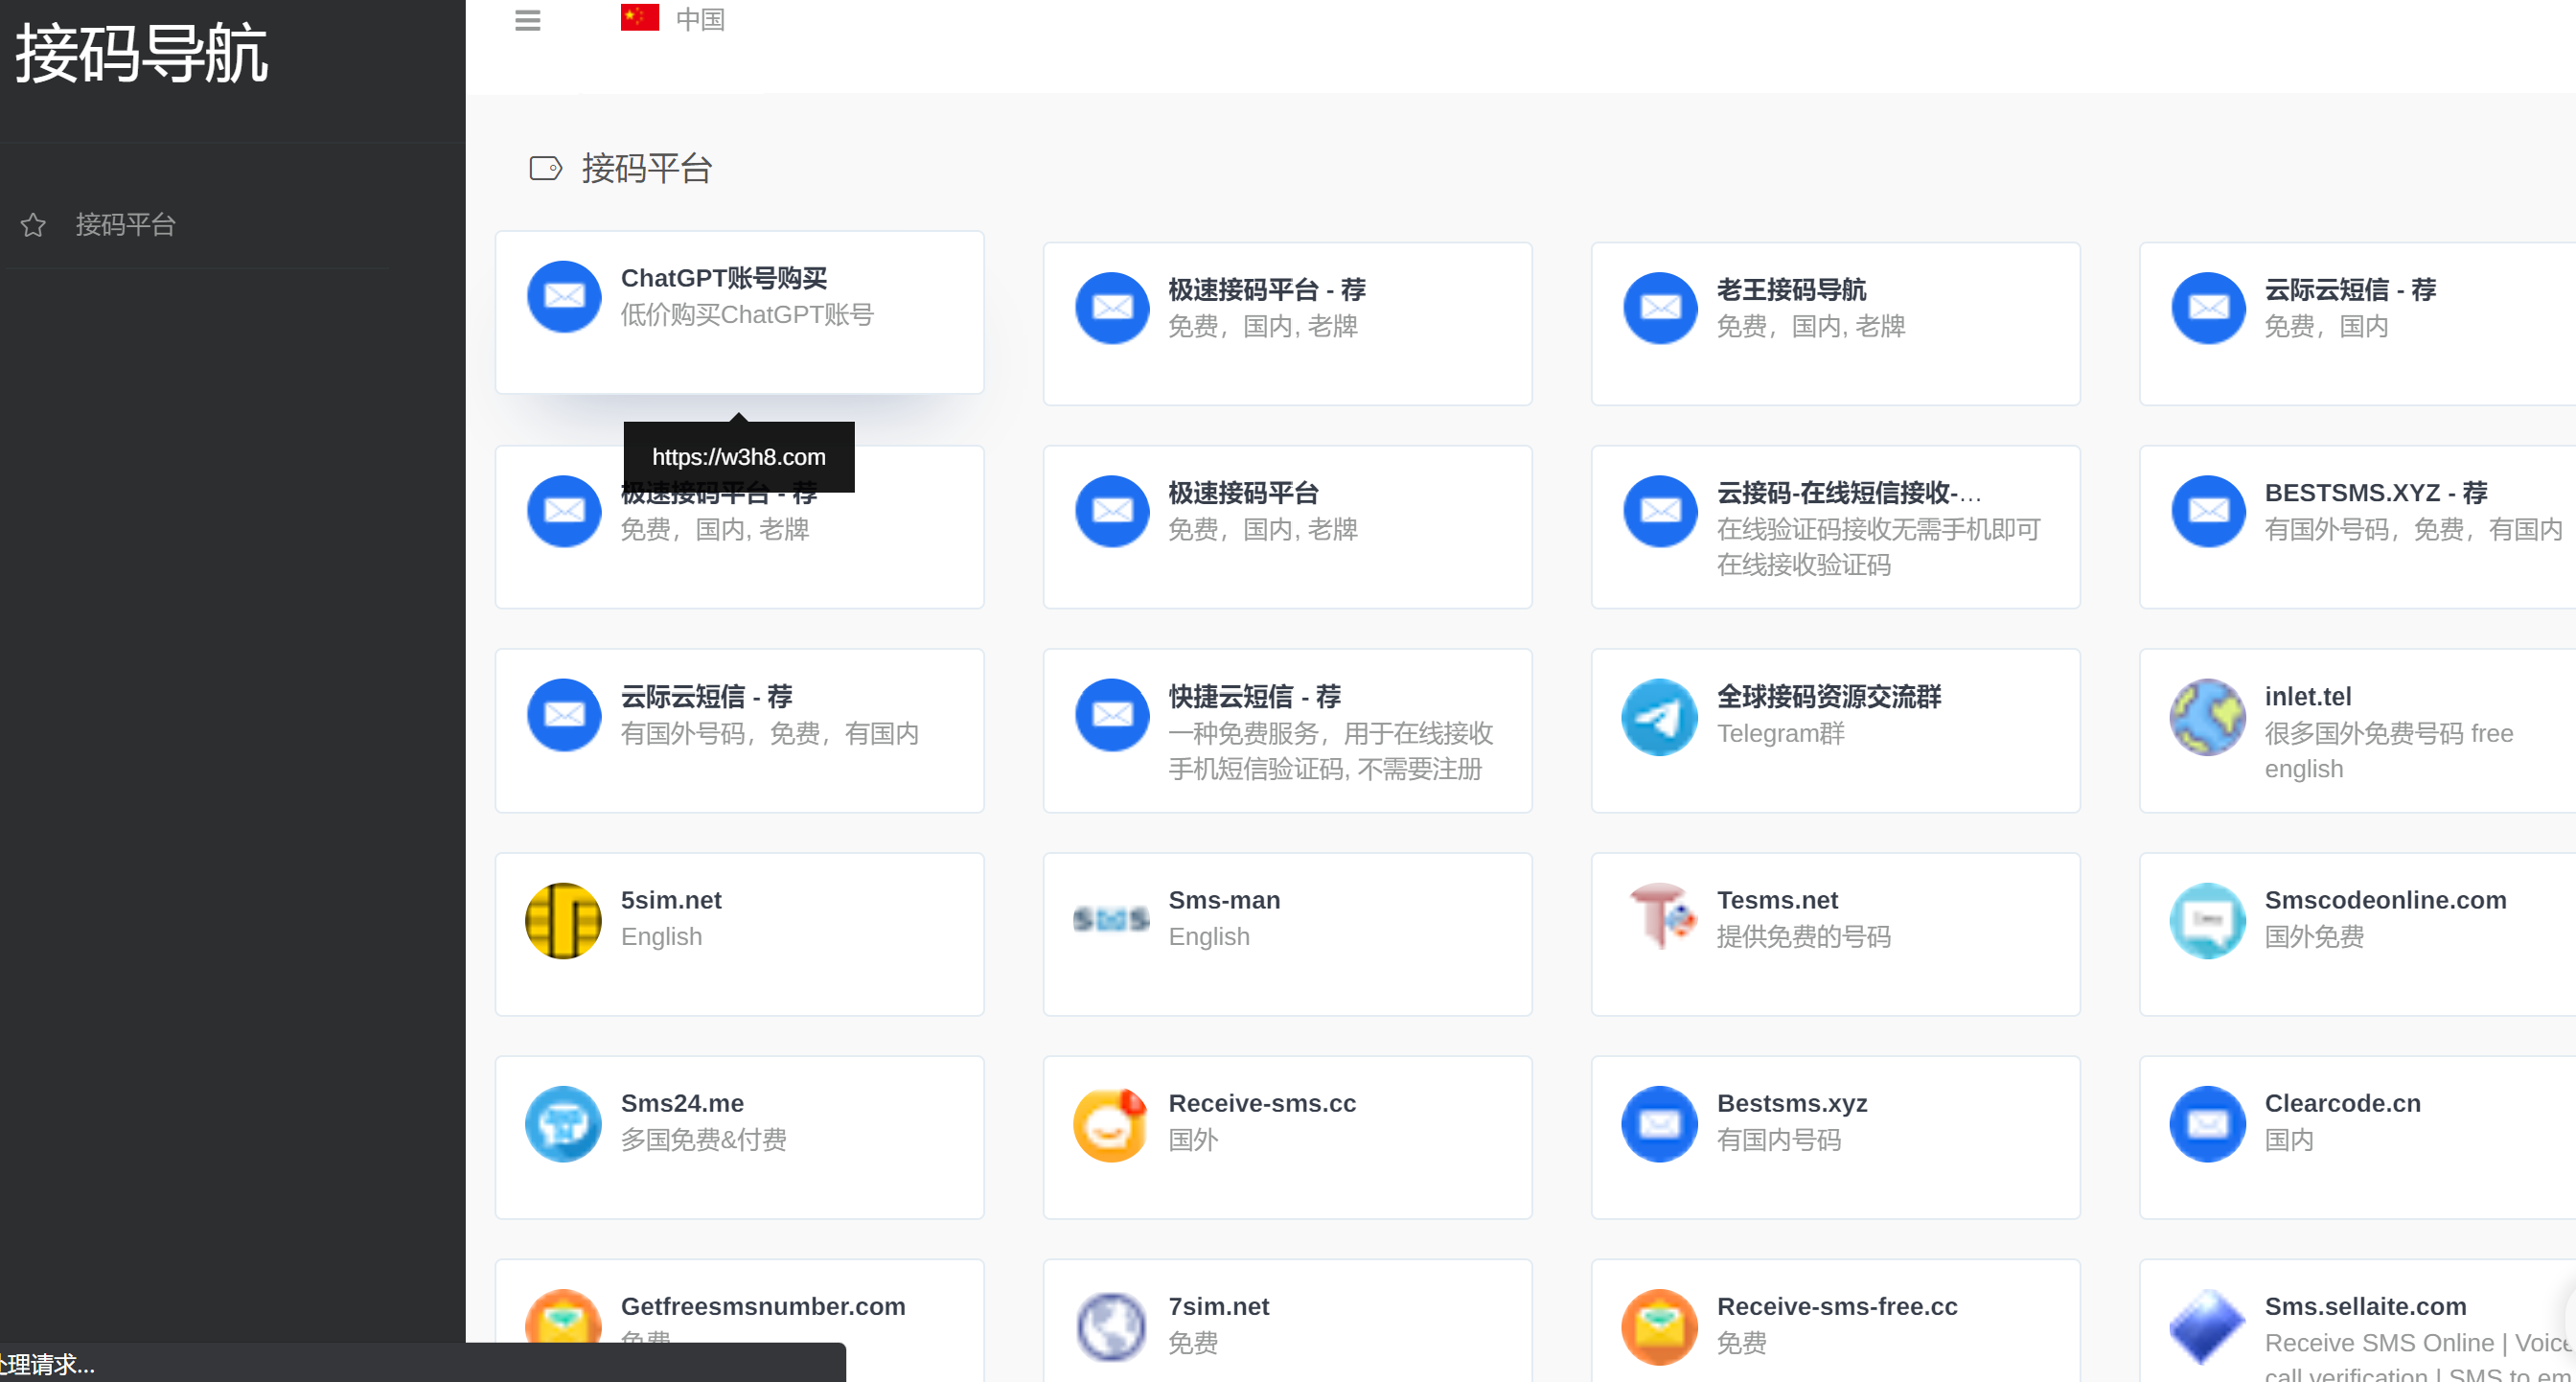Click the mail icon of 云际云短信 - 荐 top row

click(2208, 308)
